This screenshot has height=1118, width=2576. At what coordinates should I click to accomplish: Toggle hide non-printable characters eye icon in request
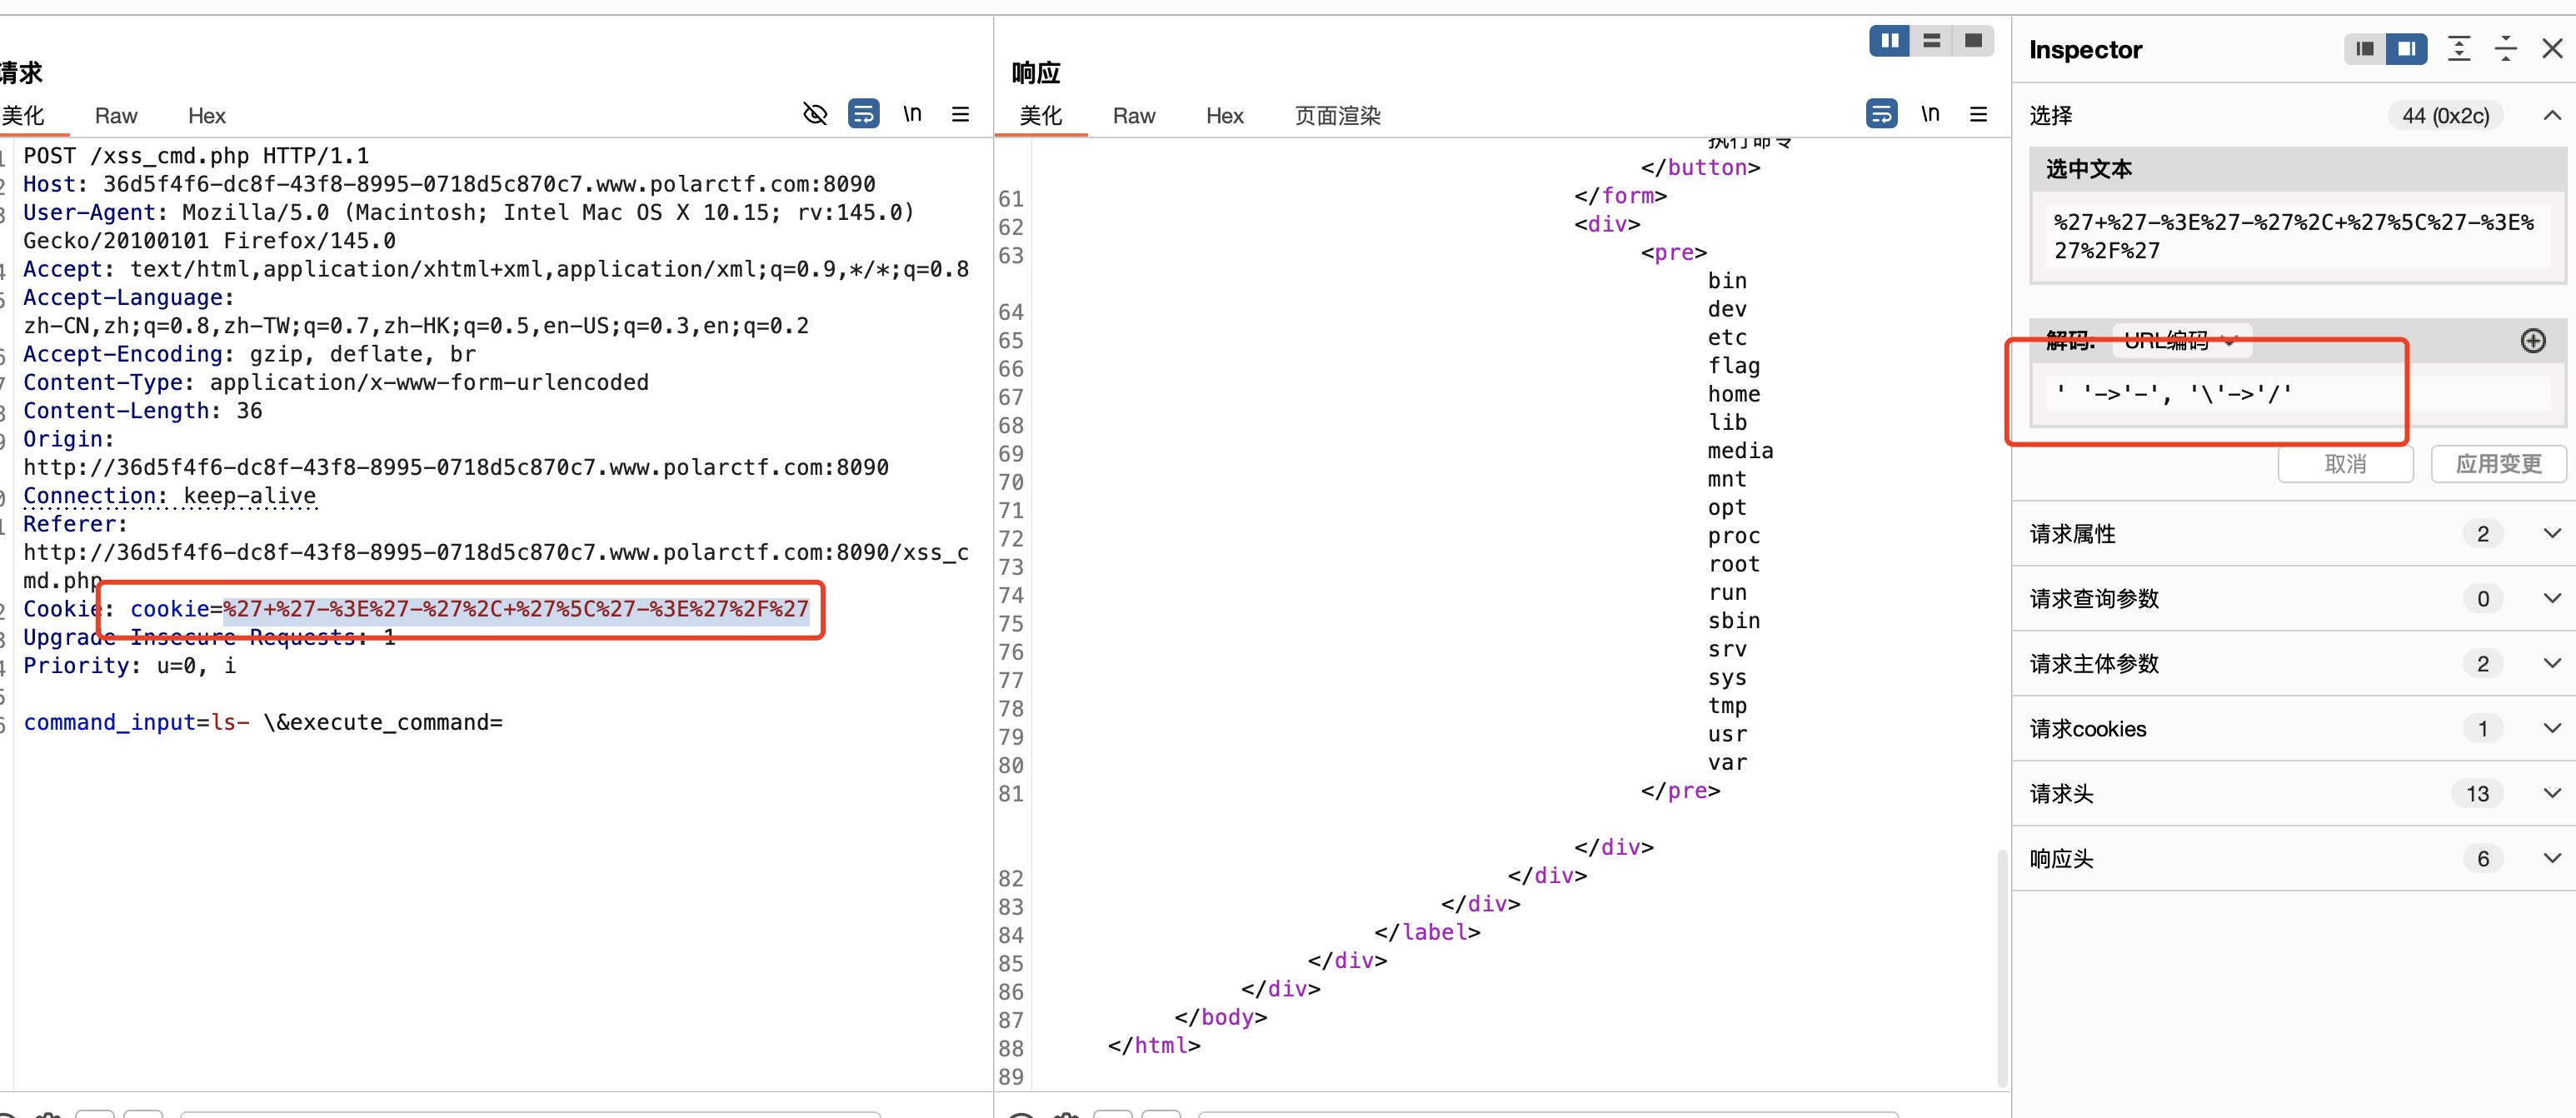click(x=815, y=114)
